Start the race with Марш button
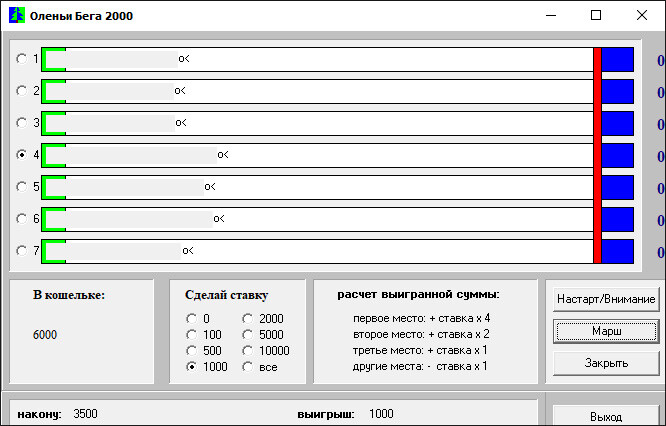Image resolution: width=666 pixels, height=426 pixels. 606,331
